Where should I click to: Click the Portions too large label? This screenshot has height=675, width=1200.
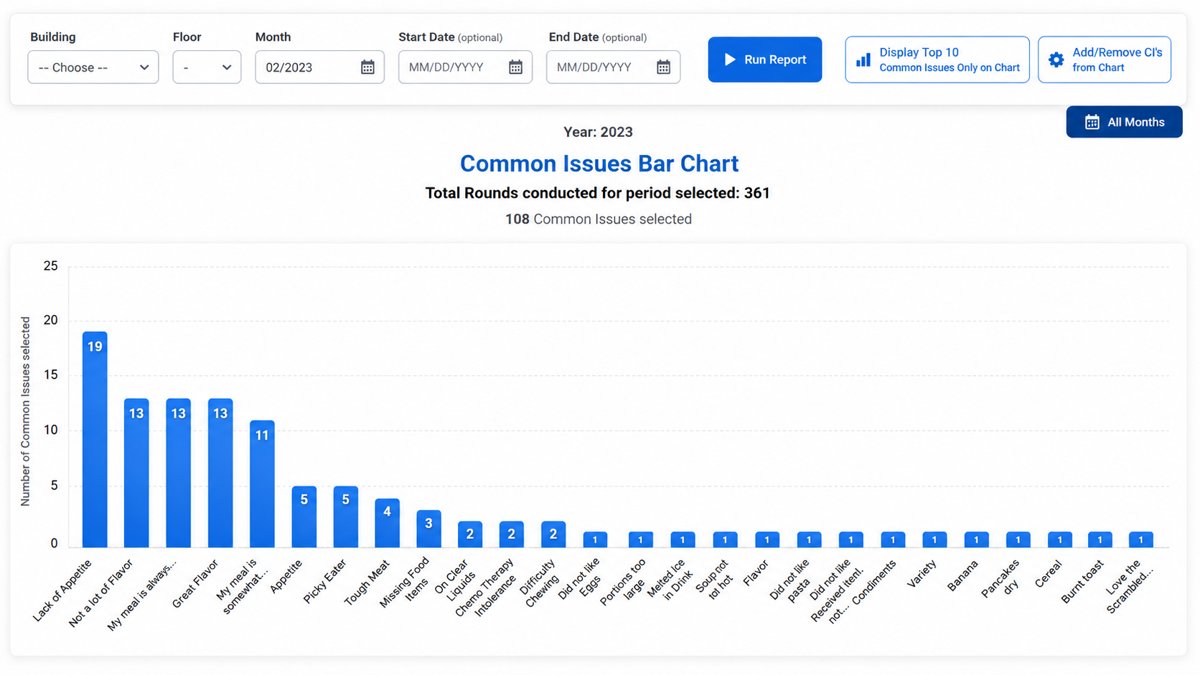coord(625,584)
